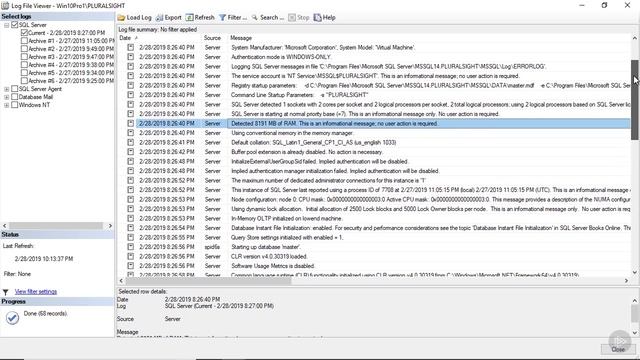Enable the Database Mail logs checkbox

coord(15,97)
